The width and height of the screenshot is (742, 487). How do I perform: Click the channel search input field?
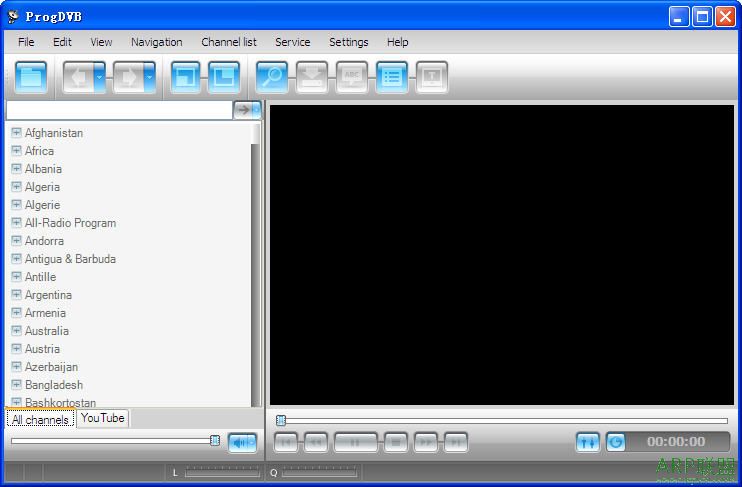tap(118, 110)
